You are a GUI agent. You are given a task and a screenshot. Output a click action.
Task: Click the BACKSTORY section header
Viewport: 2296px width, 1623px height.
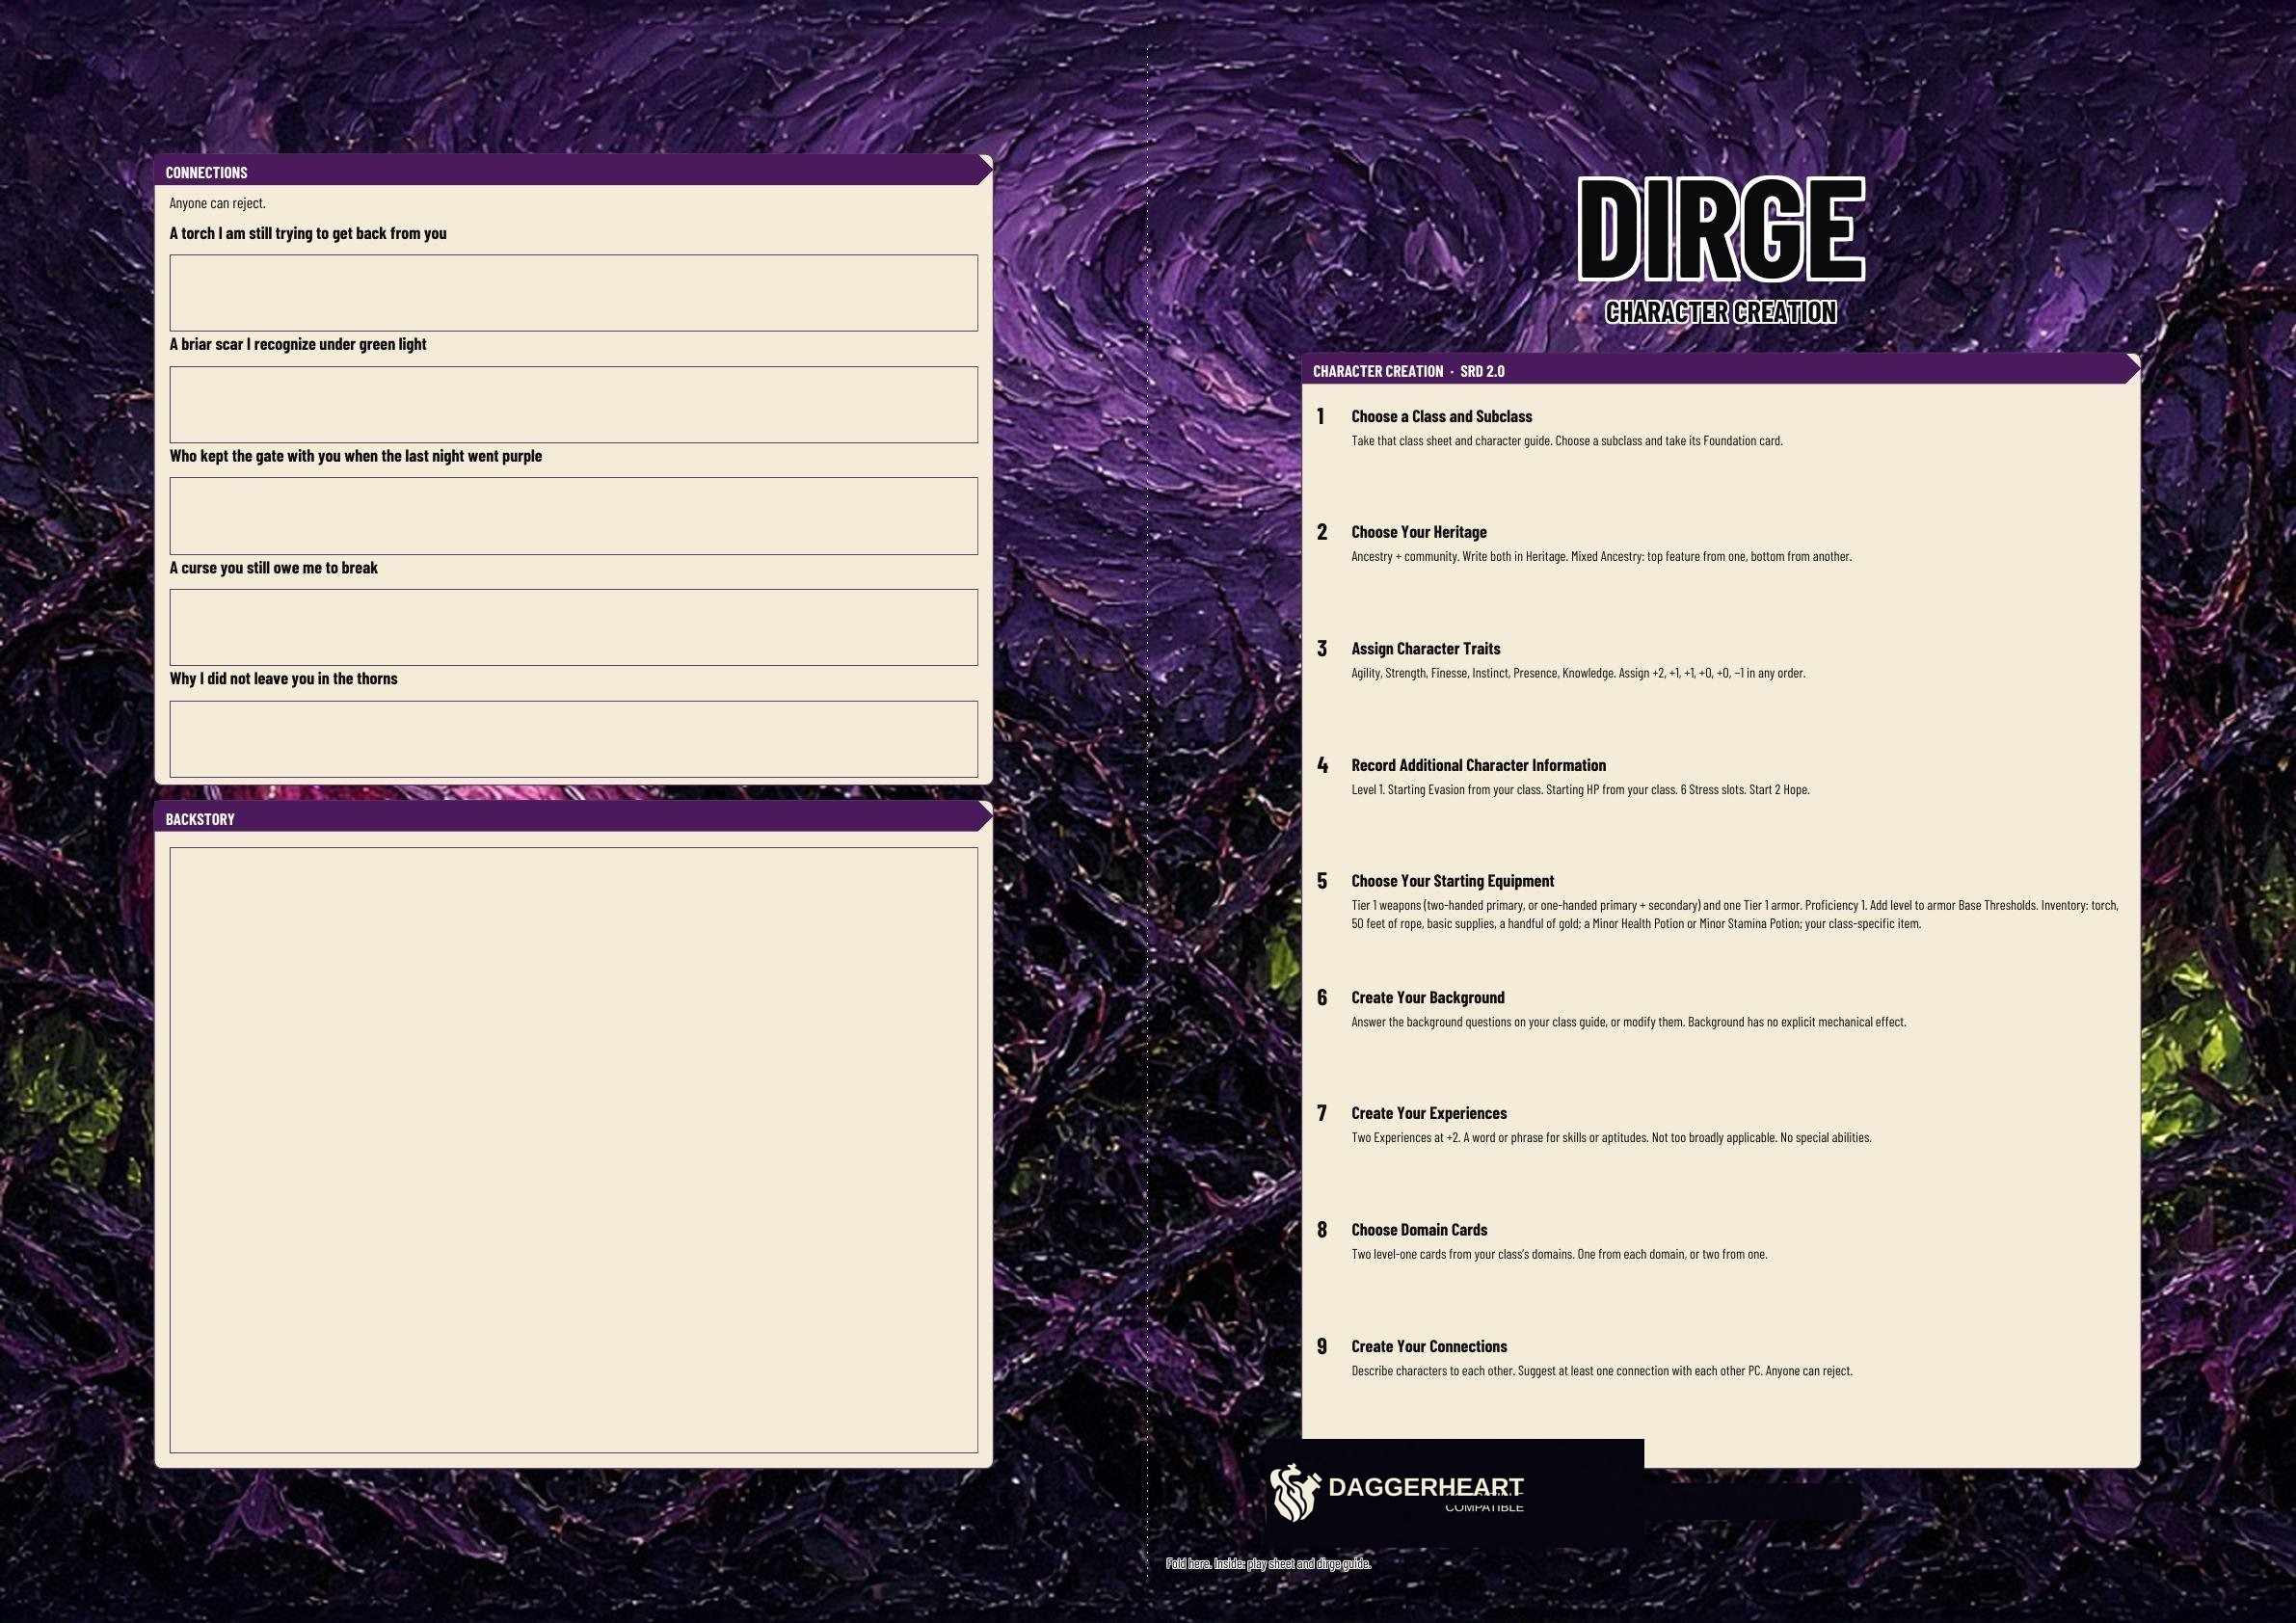coord(573,818)
